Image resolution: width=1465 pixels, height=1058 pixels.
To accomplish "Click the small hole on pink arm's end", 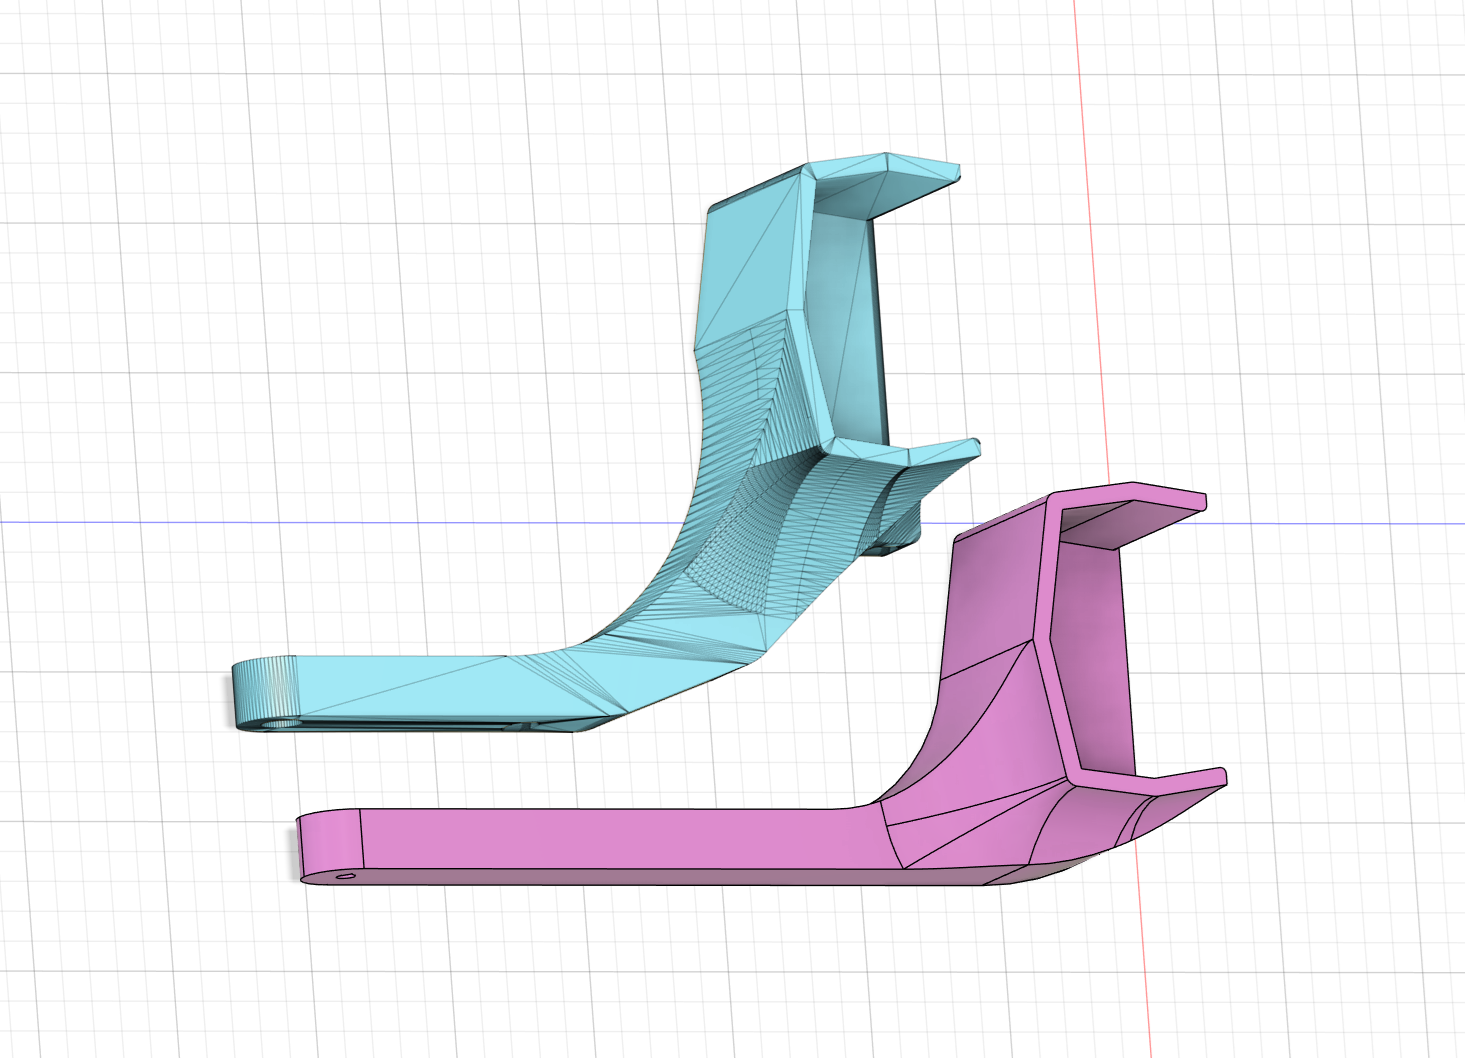I will [345, 876].
